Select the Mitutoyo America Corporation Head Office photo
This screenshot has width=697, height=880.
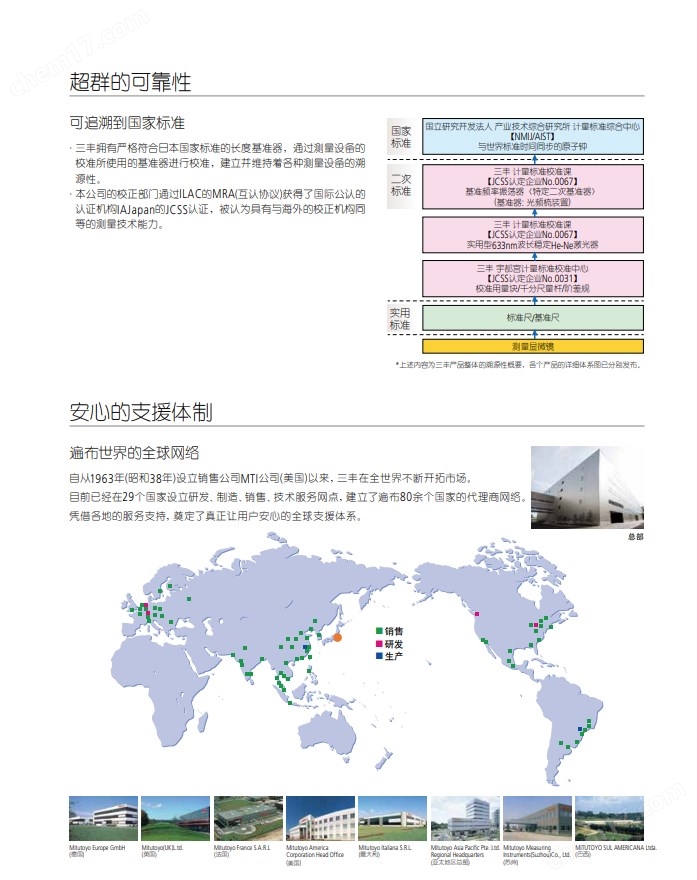tap(320, 818)
